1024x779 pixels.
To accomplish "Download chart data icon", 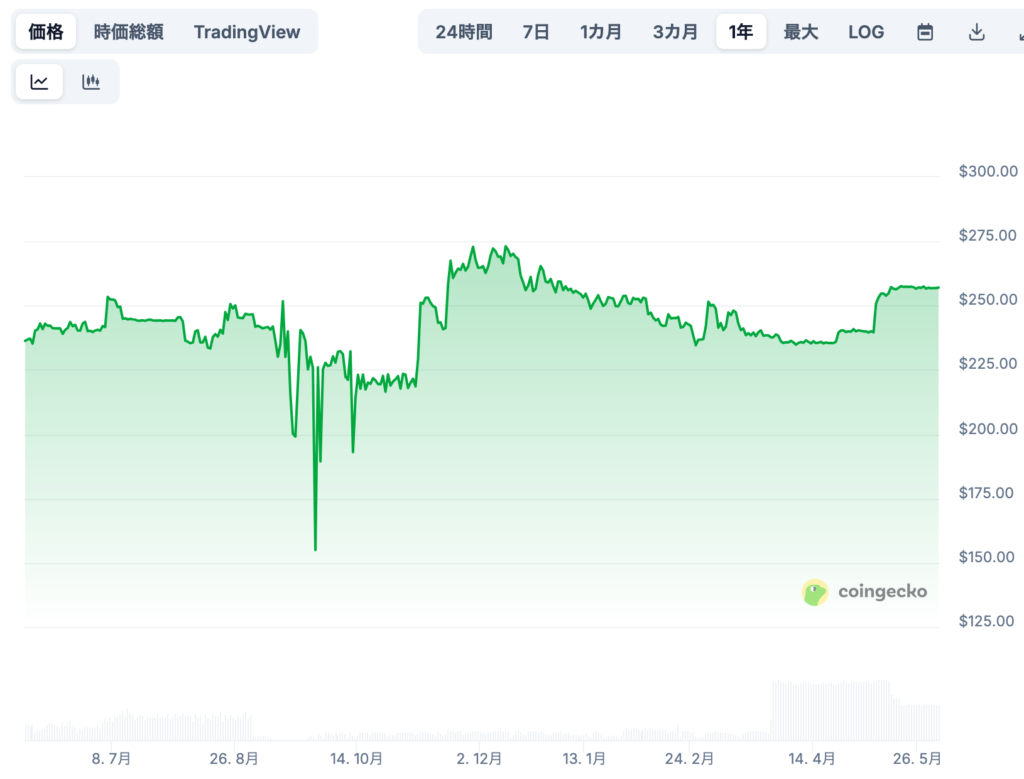I will [976, 31].
